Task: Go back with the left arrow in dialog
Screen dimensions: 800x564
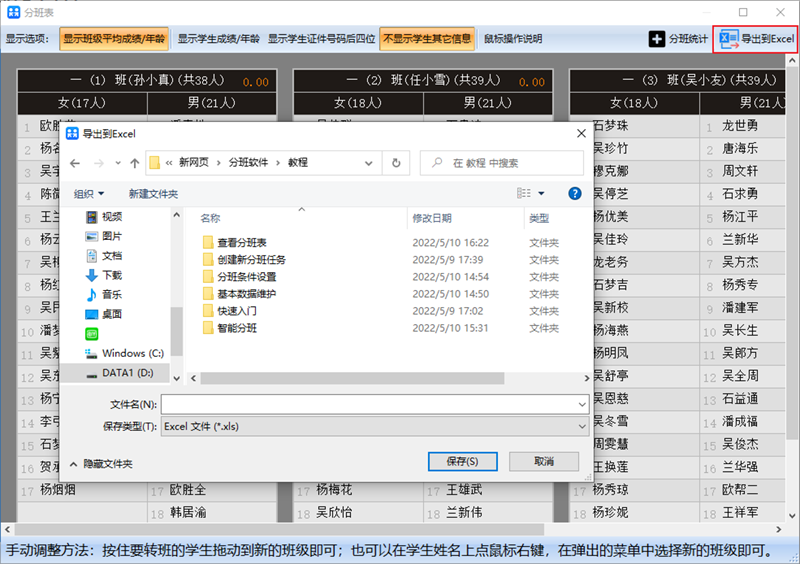Action: pos(75,163)
